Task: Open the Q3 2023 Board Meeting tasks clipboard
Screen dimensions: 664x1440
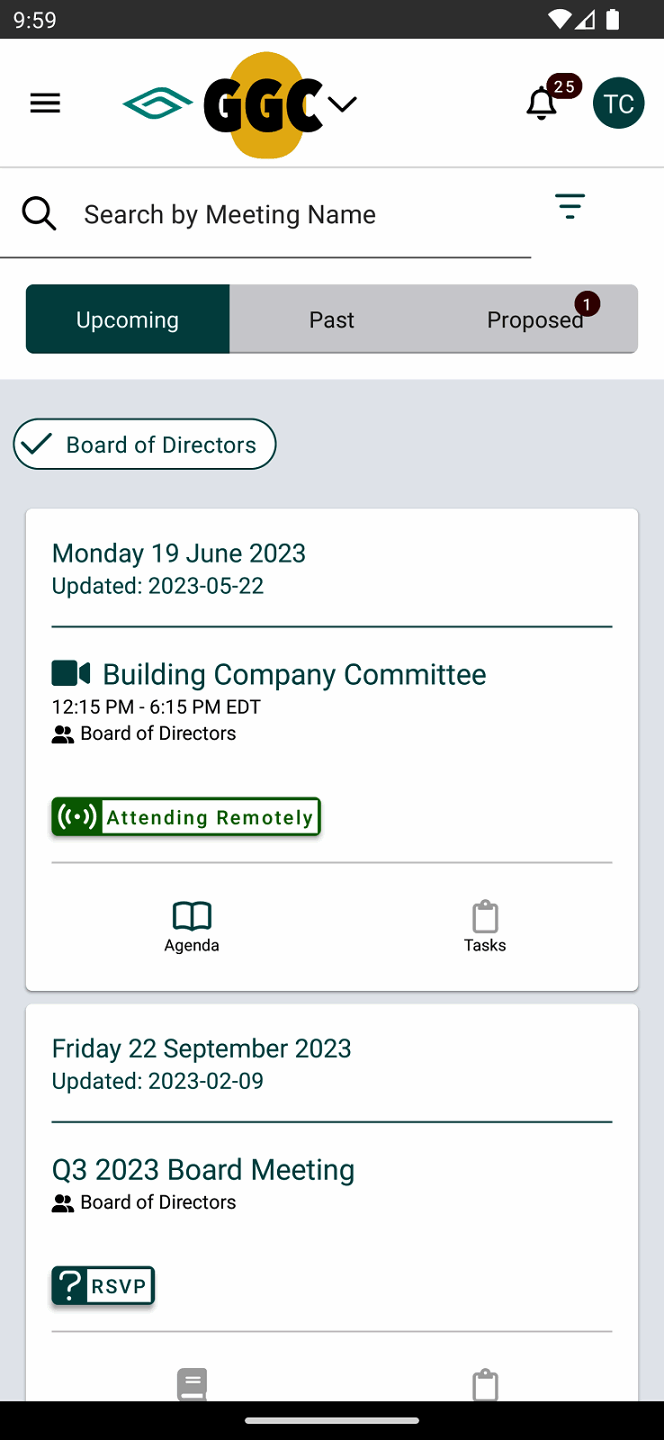Action: click(485, 1385)
